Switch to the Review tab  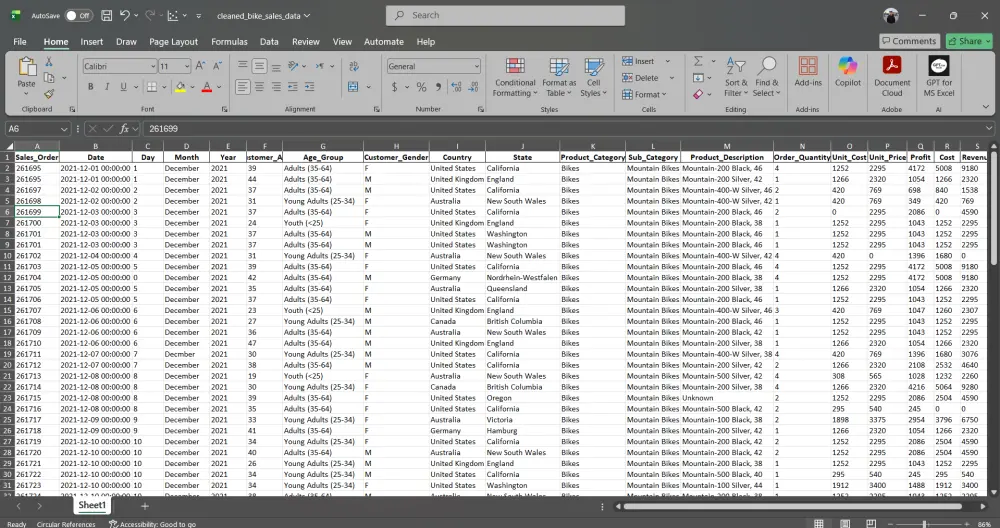305,41
